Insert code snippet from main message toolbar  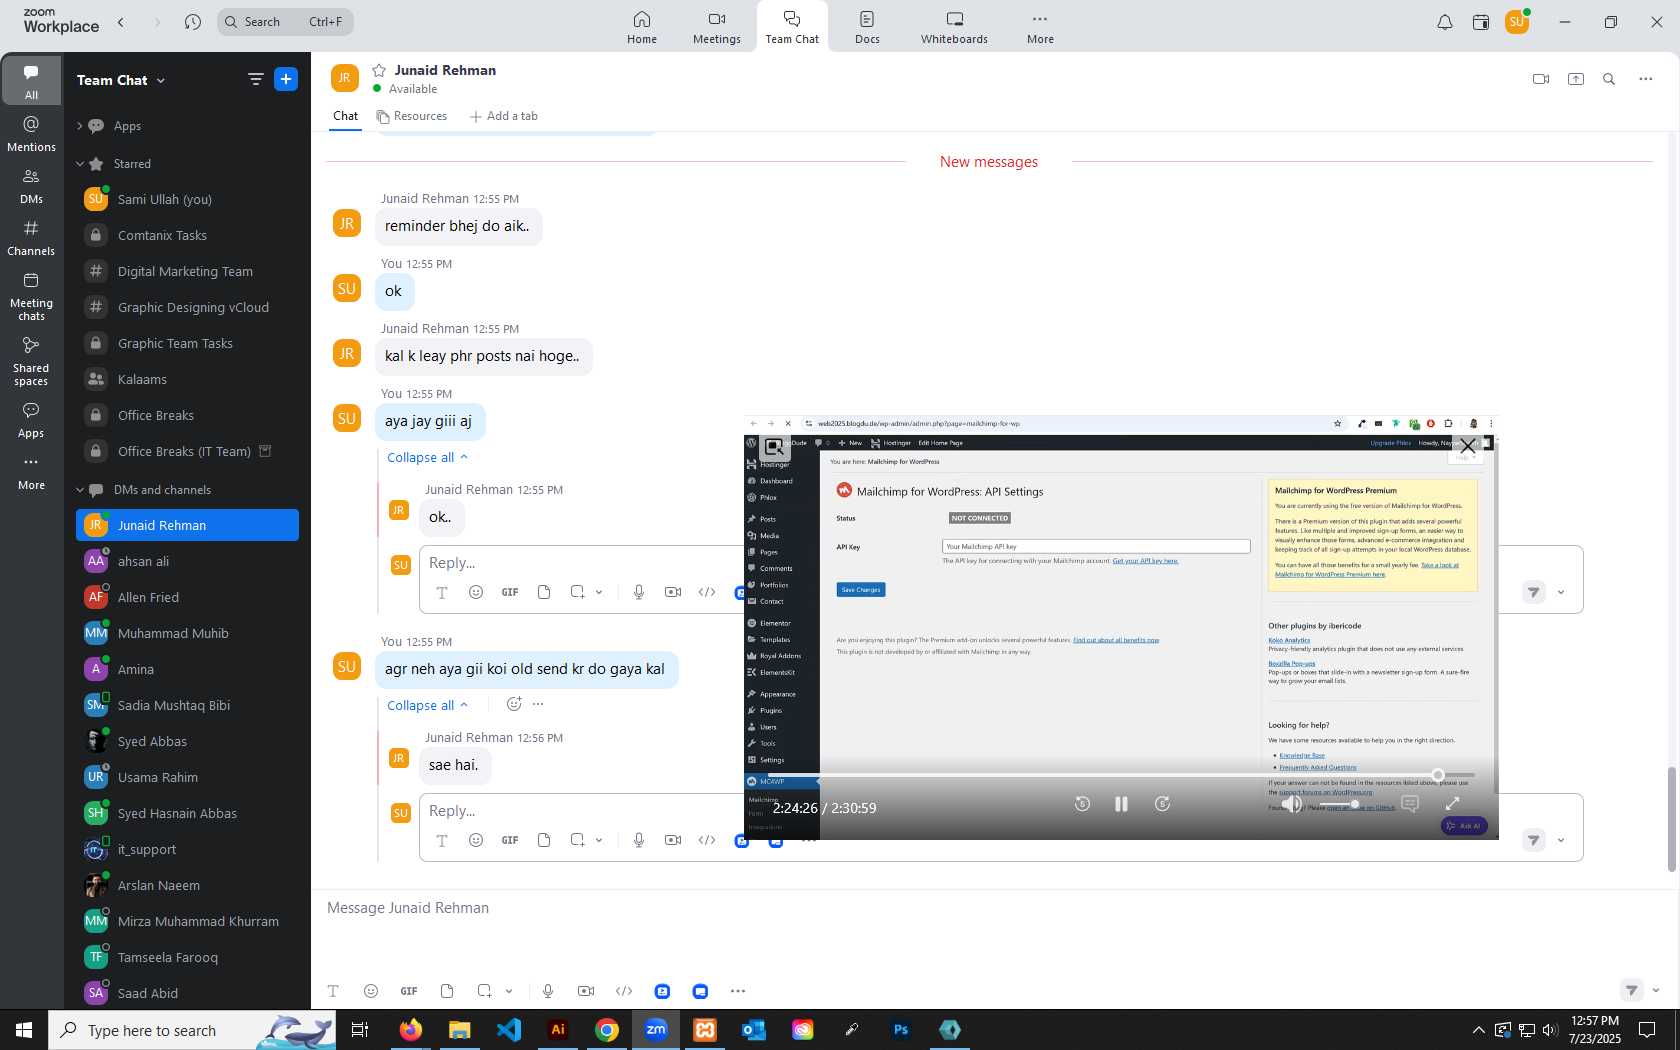click(624, 991)
